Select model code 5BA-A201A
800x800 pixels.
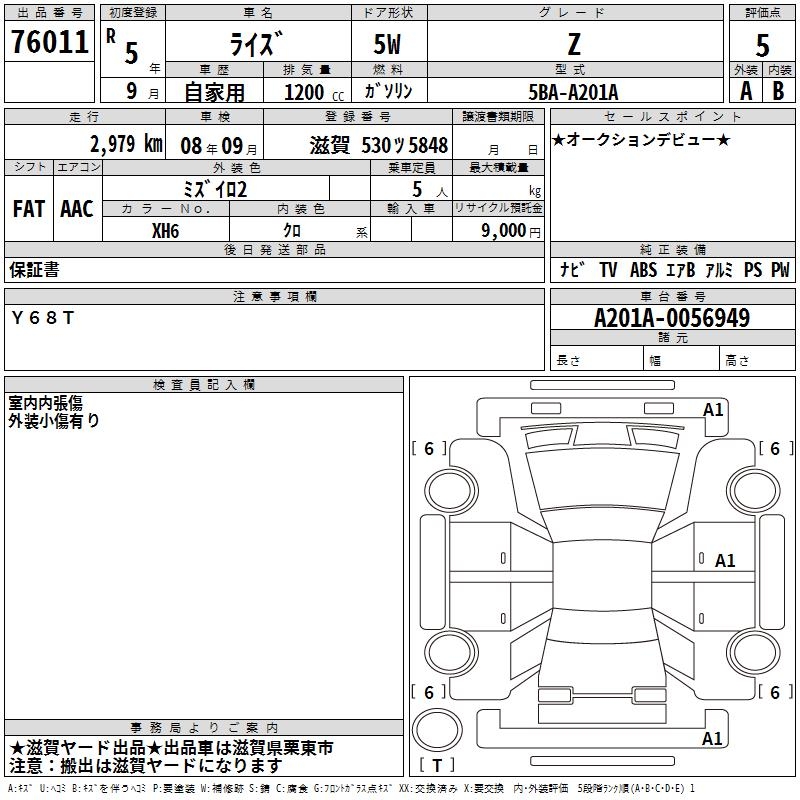point(573,92)
